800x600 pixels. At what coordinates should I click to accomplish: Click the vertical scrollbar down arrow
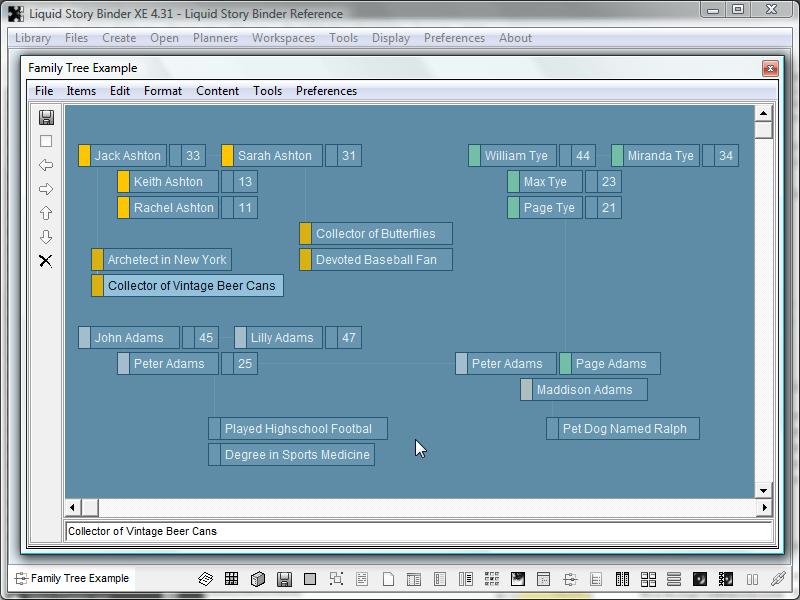pos(763,491)
